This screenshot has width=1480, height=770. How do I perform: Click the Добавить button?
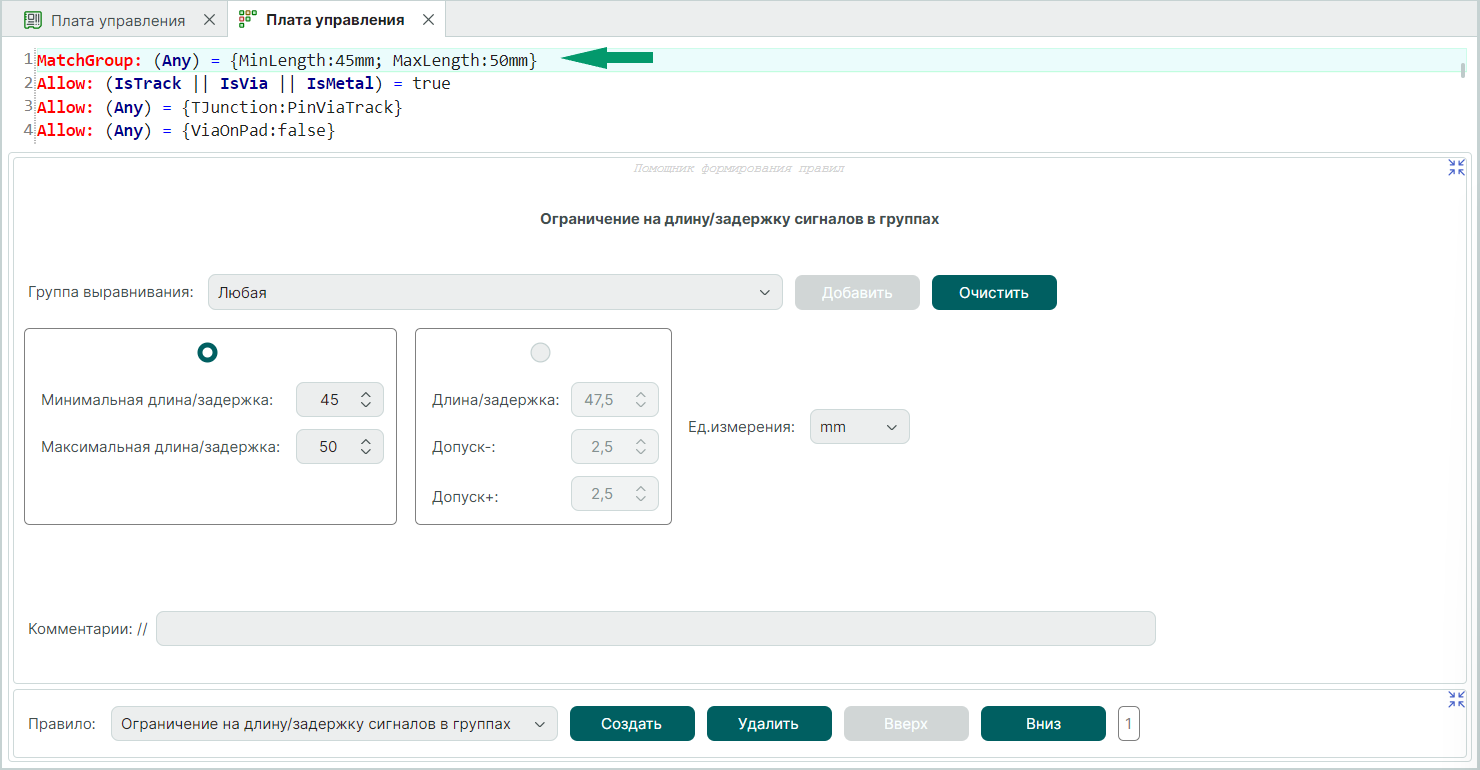[857, 293]
